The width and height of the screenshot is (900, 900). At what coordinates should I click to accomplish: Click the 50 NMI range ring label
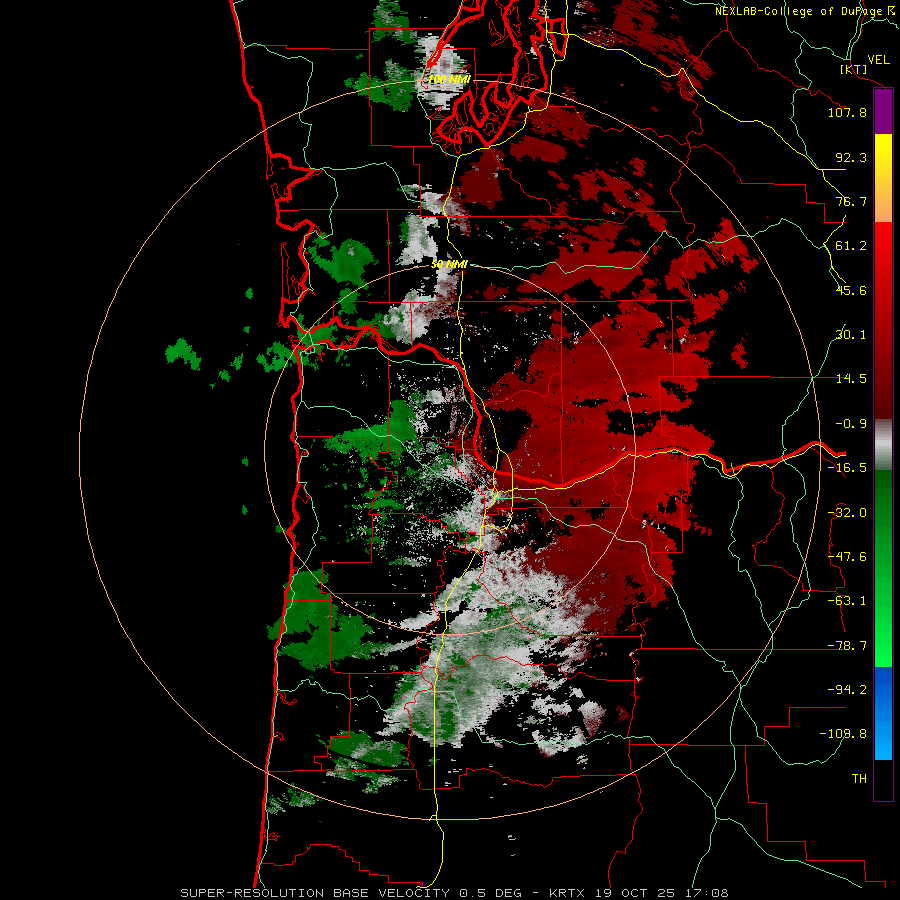point(449,265)
